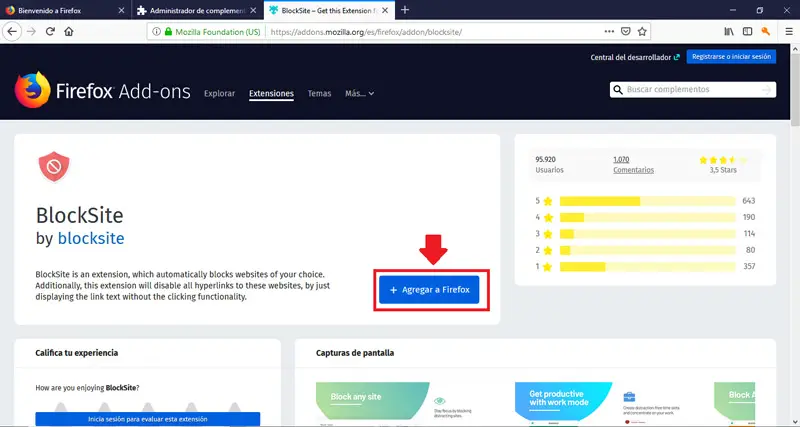Click the orange extension icon in toolbar

coord(765,32)
